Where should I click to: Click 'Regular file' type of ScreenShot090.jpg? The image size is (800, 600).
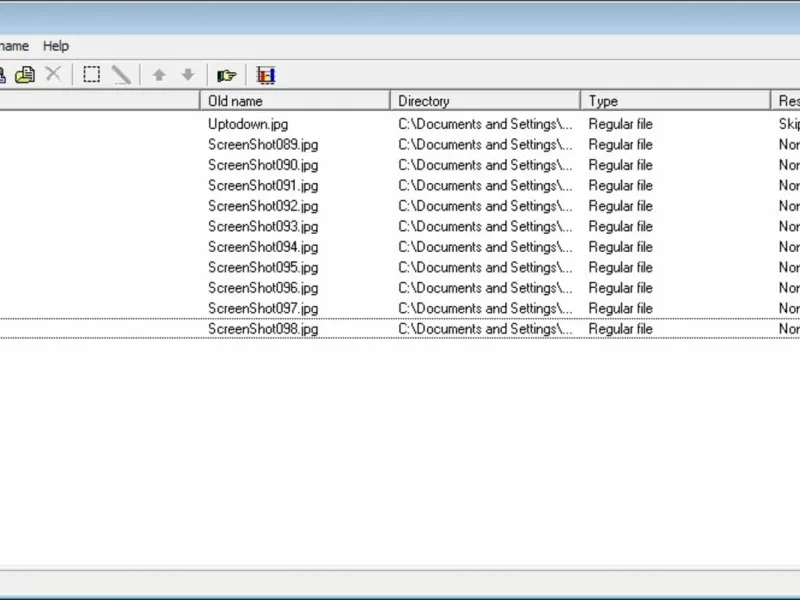tap(620, 165)
